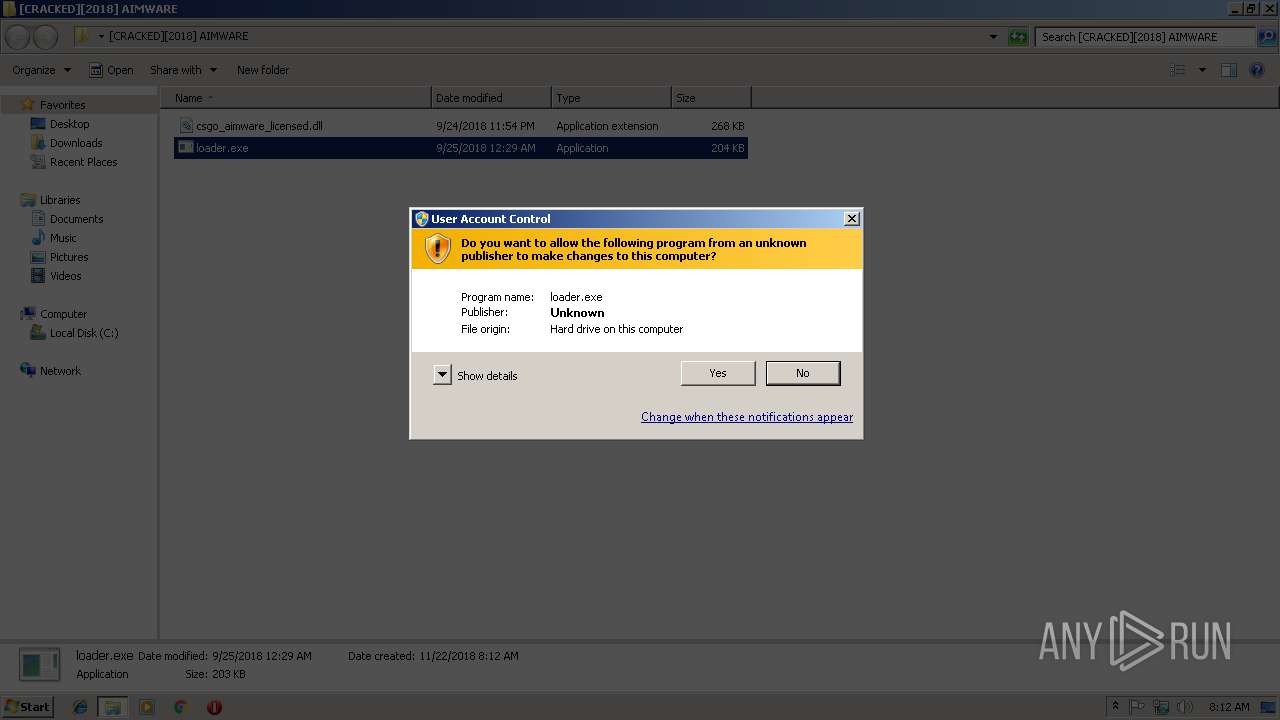This screenshot has height=720, width=1280.
Task: Open the Share with dropdown
Action: pos(183,70)
